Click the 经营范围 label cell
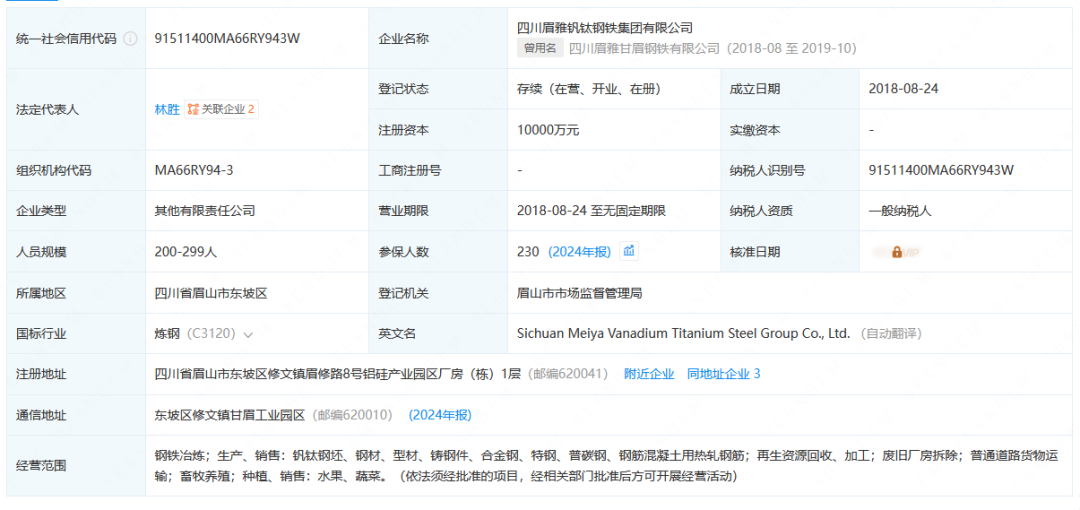Viewport: 1080px width, 510px height. [76, 466]
